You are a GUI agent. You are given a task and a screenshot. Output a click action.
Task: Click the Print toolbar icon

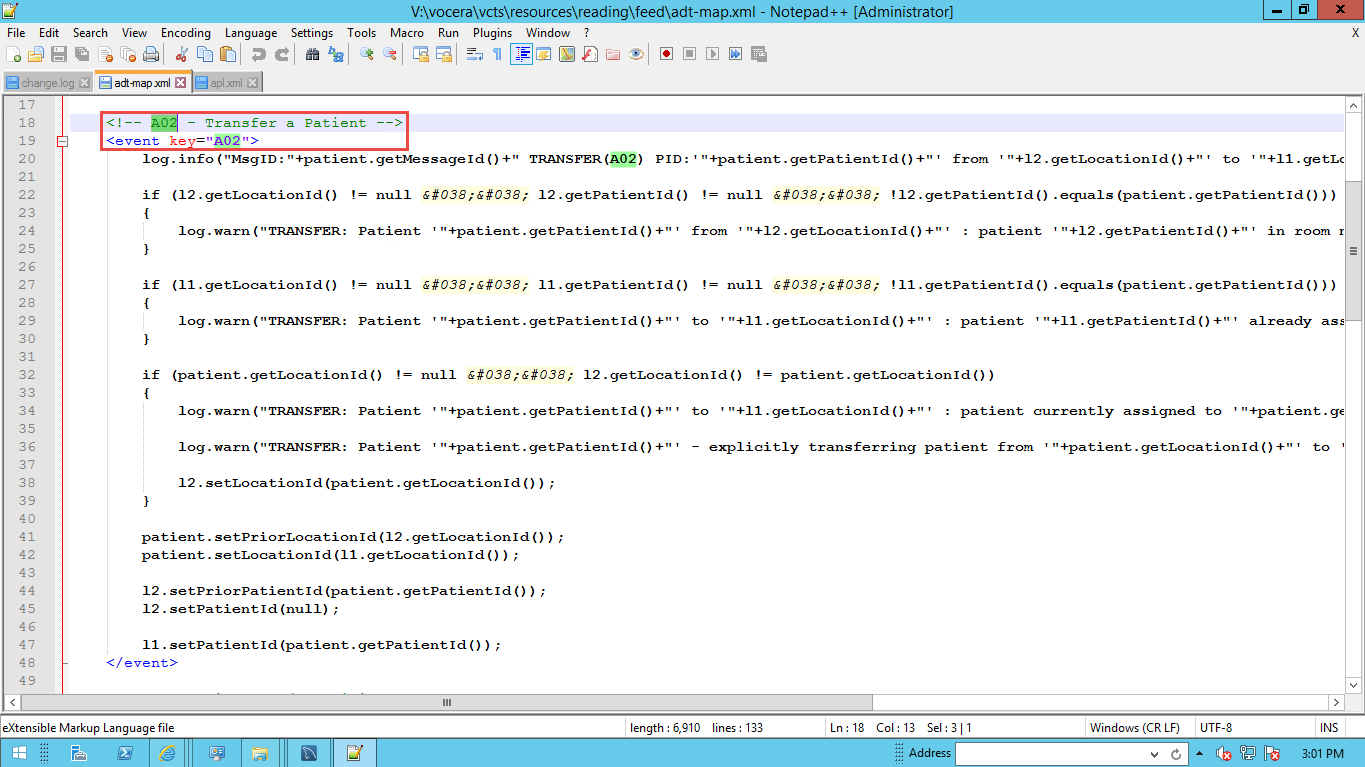(151, 54)
